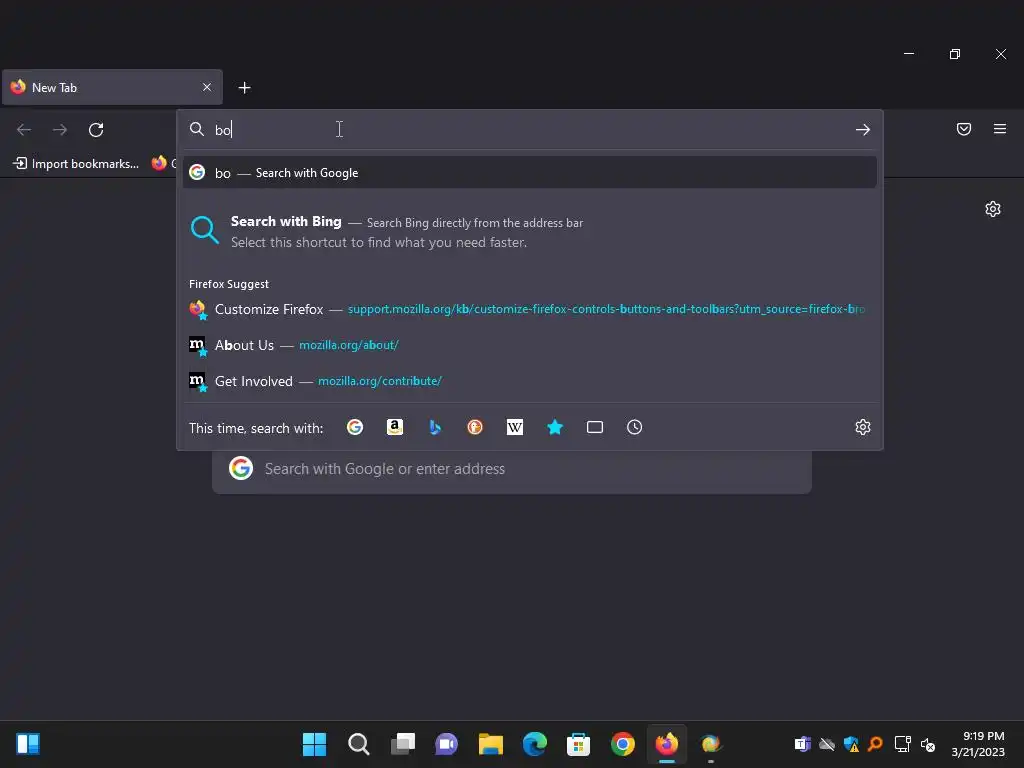Search open tabs via the tab icon
1024x768 pixels.
pyautogui.click(x=594, y=427)
